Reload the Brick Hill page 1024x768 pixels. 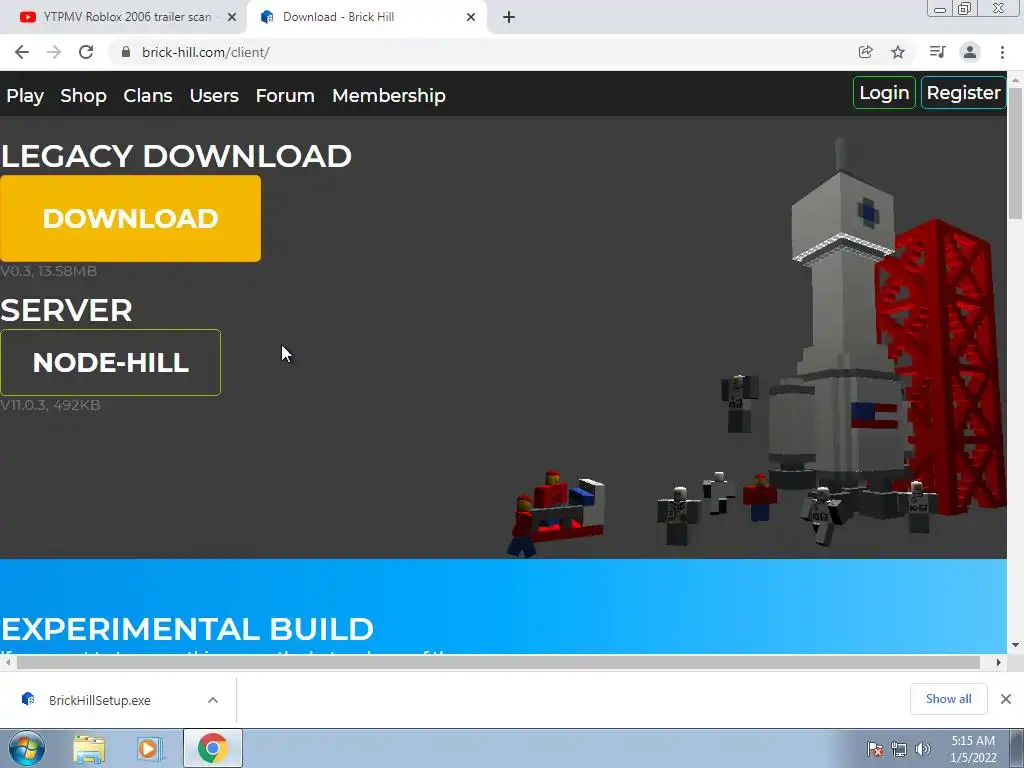coord(86,52)
